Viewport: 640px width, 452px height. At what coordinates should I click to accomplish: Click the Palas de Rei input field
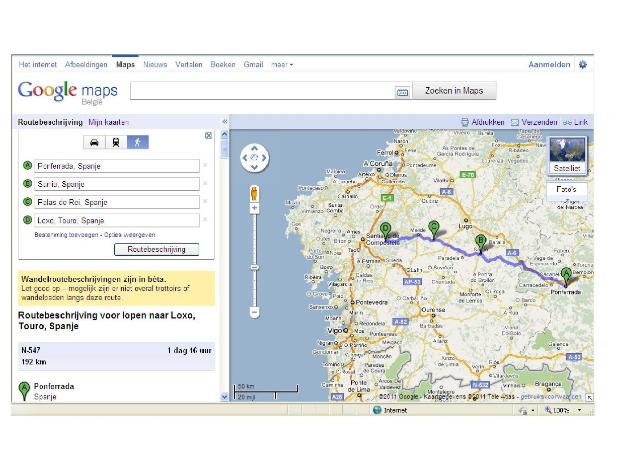(117, 202)
